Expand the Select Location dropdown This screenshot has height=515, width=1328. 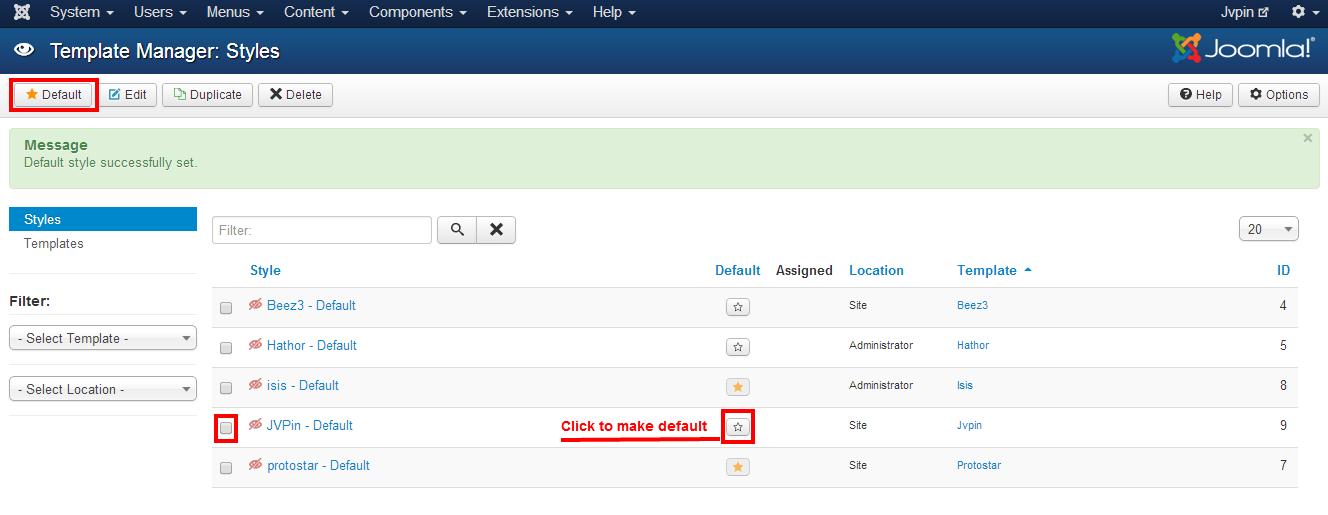103,390
